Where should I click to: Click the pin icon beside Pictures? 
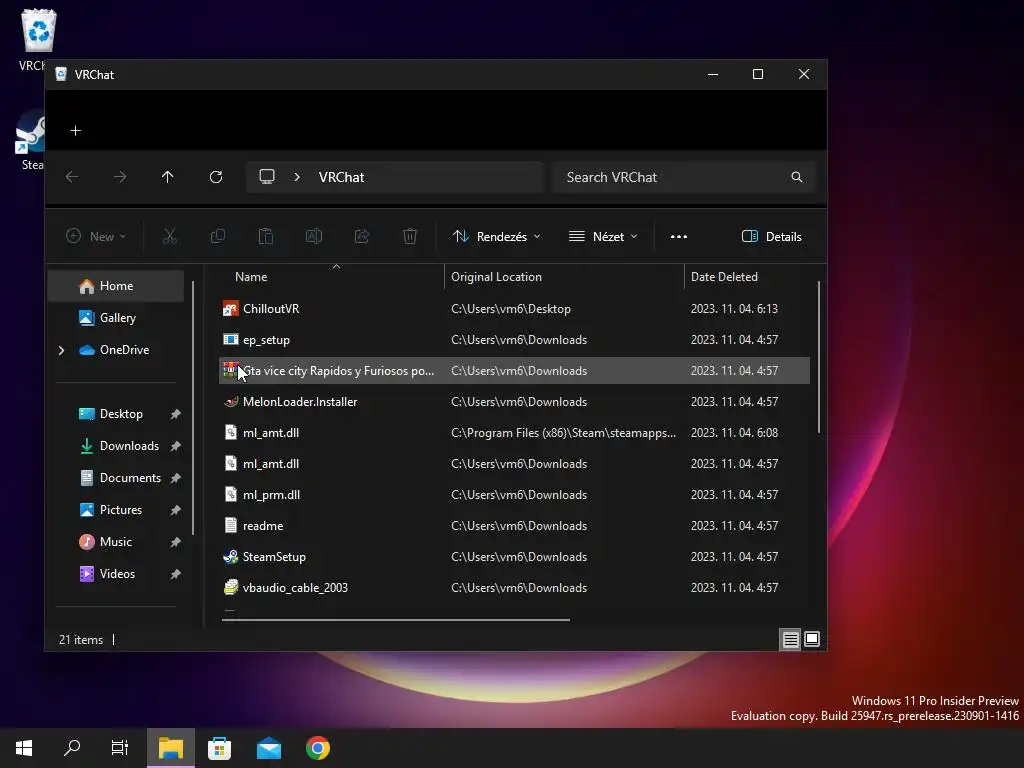coord(175,510)
